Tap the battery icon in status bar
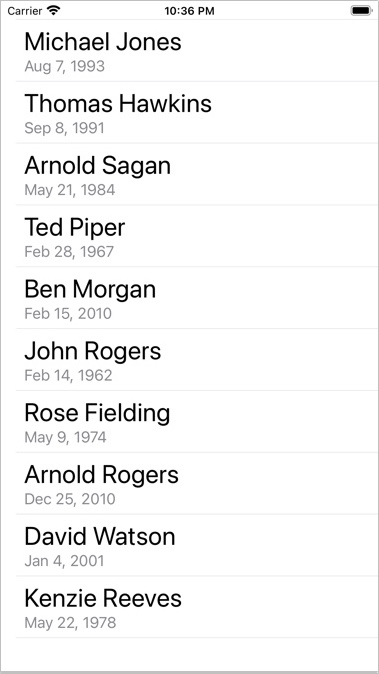This screenshot has height=674, width=379. pyautogui.click(x=361, y=11)
